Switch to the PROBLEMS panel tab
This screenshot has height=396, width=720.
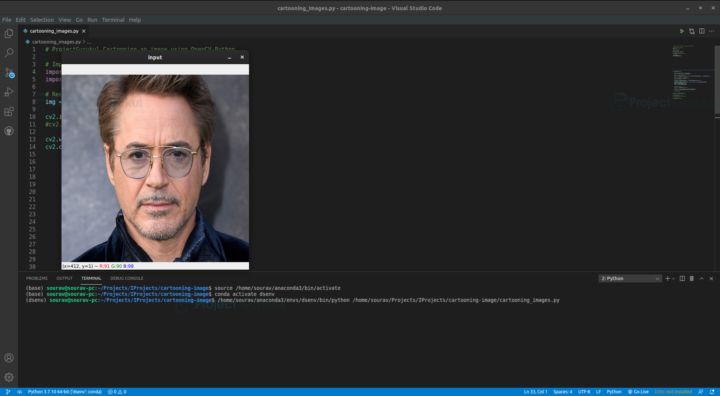[x=37, y=278]
